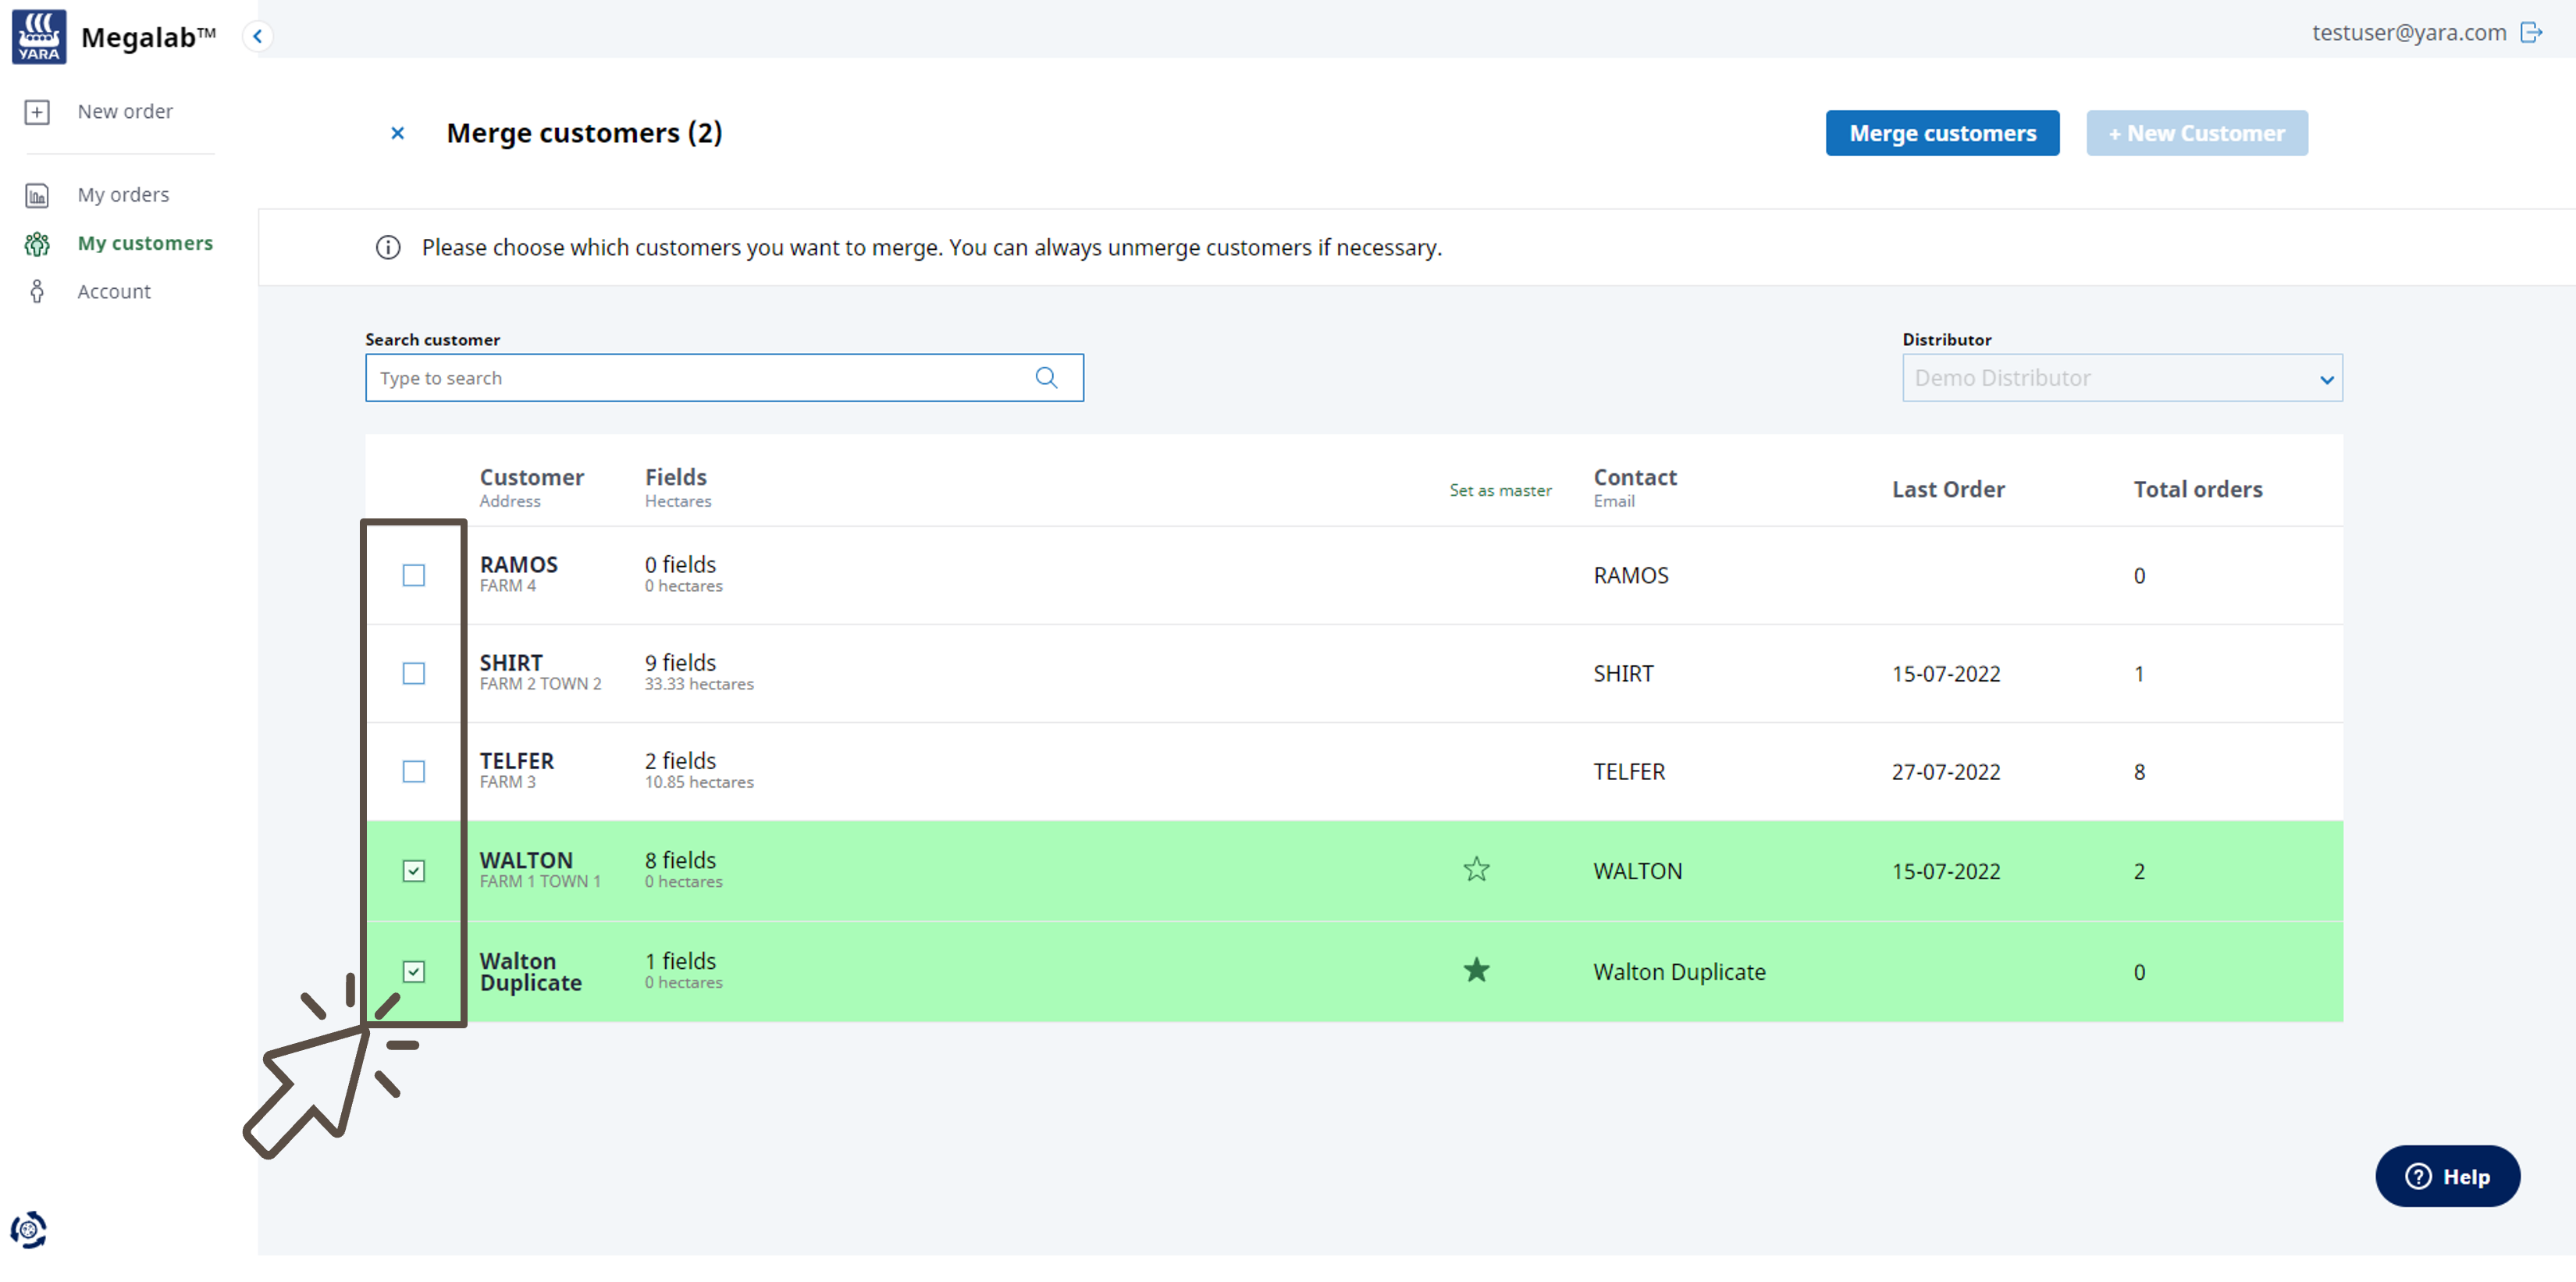Tick the TELFER customer checkbox

click(413, 772)
